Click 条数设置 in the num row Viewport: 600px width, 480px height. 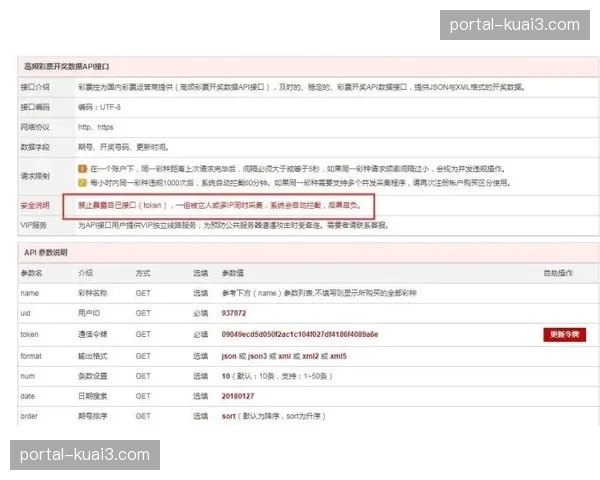point(93,376)
